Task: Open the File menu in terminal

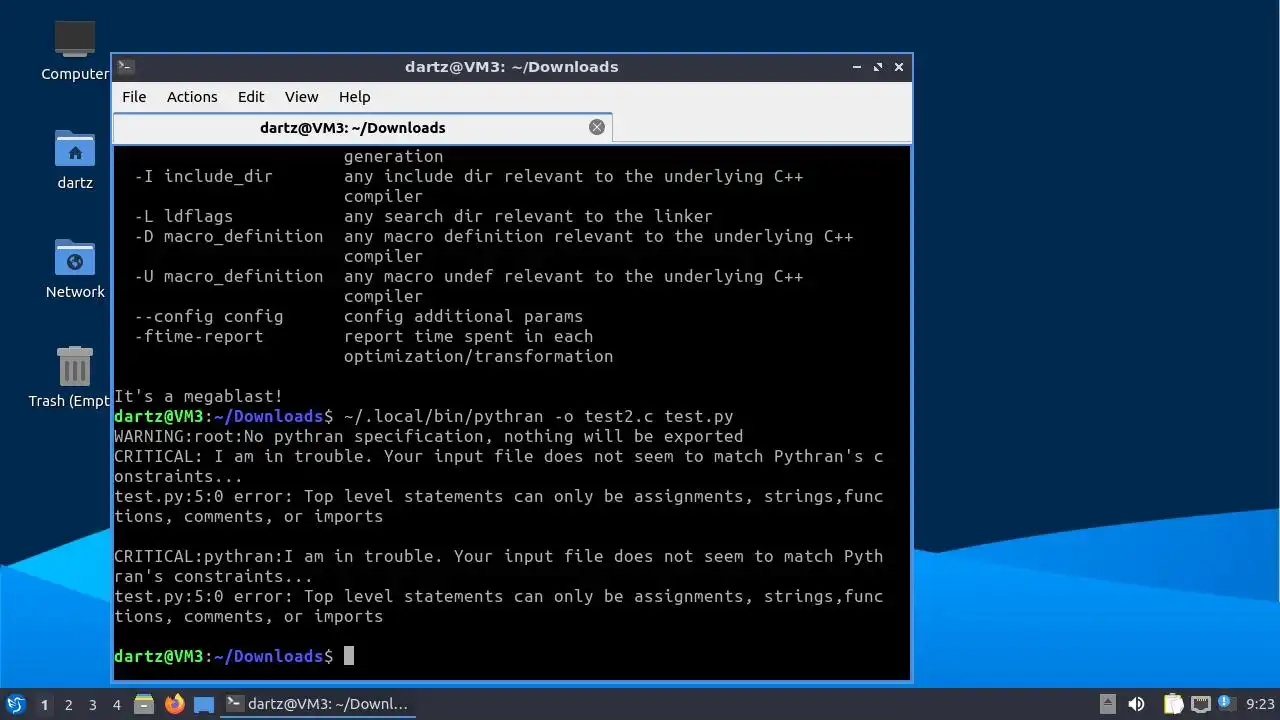Action: click(x=134, y=97)
